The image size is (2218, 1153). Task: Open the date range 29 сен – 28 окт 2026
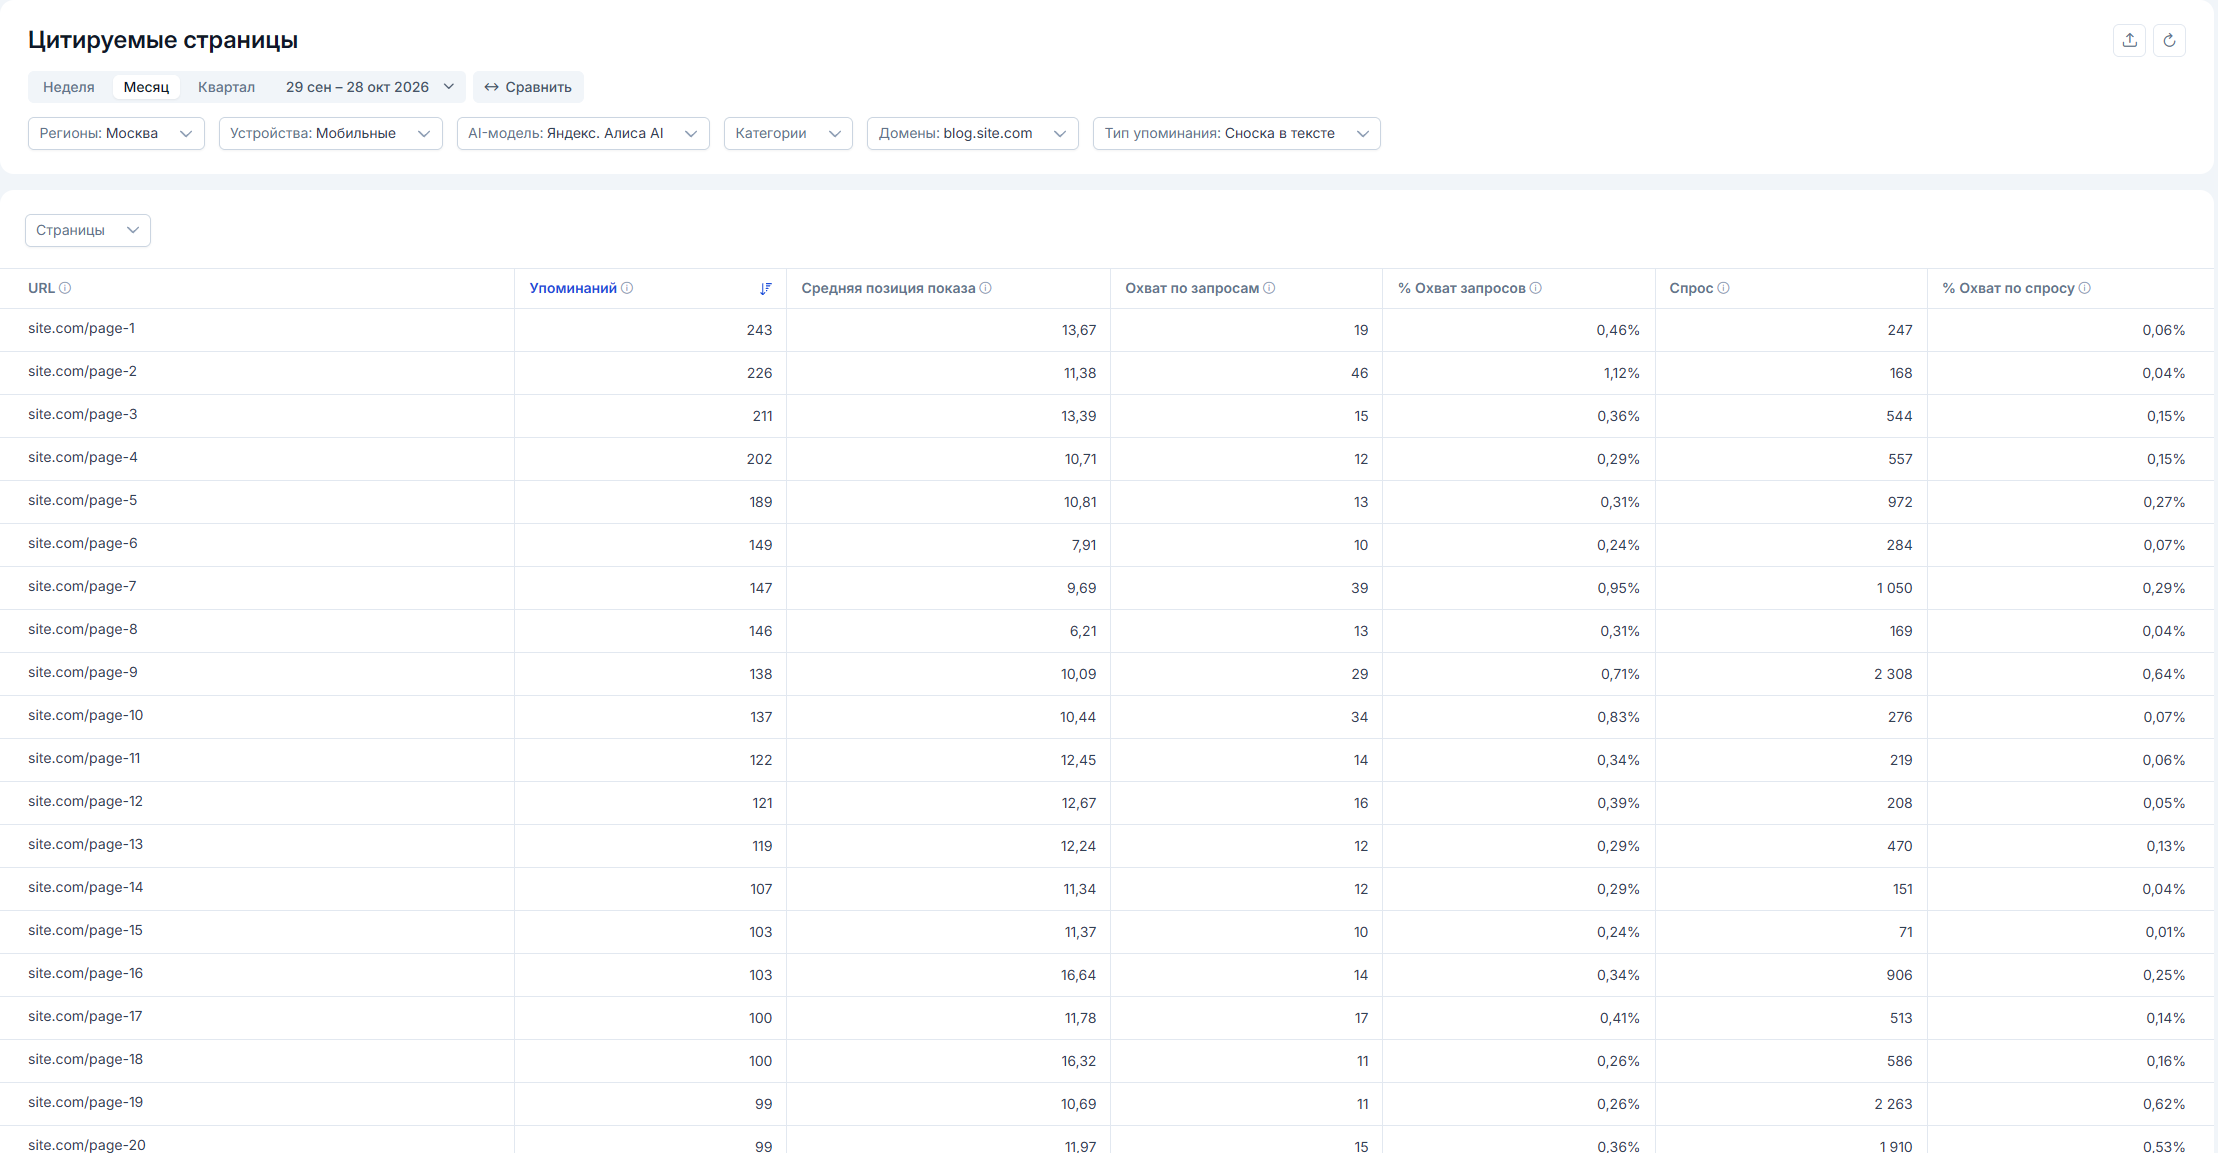[x=370, y=87]
